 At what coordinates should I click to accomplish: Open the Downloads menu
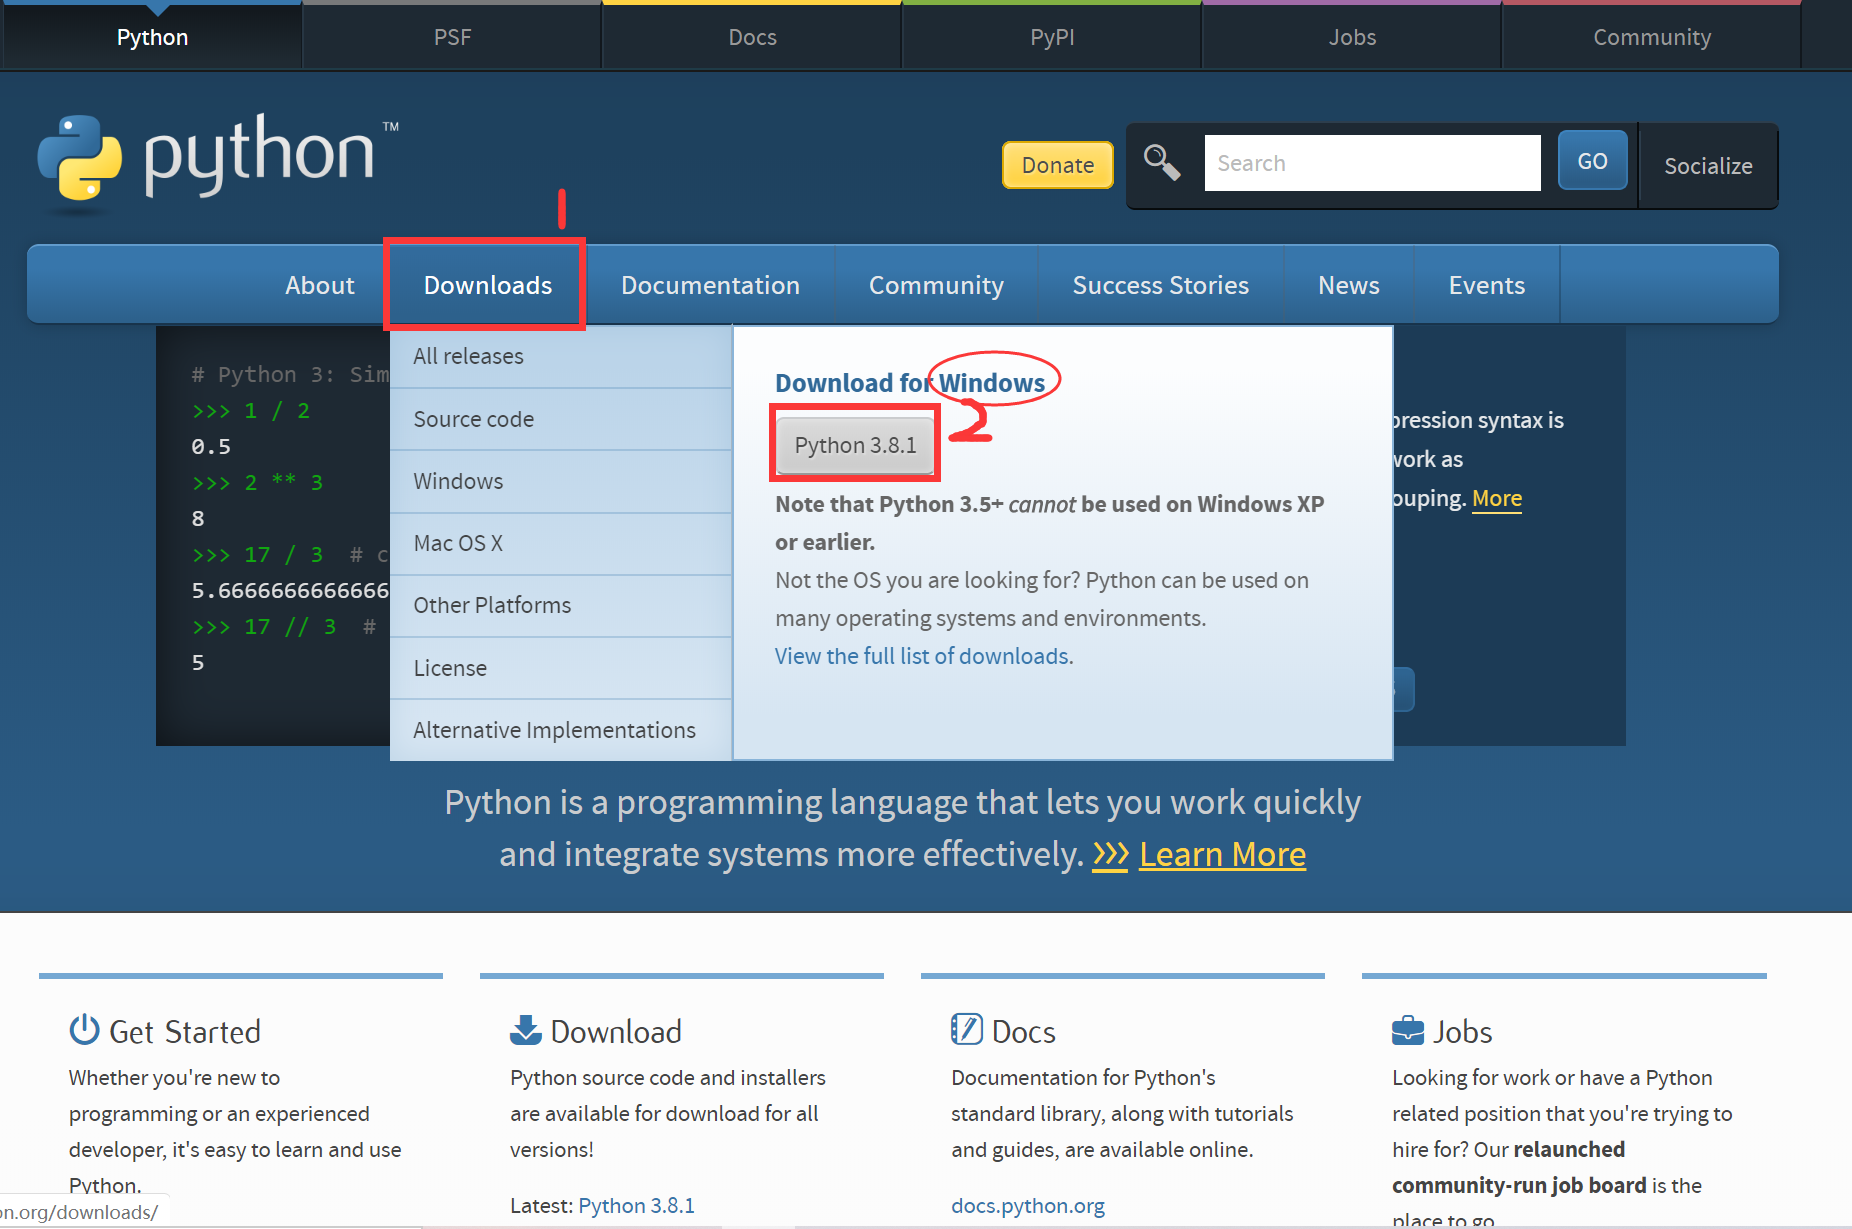(x=487, y=284)
